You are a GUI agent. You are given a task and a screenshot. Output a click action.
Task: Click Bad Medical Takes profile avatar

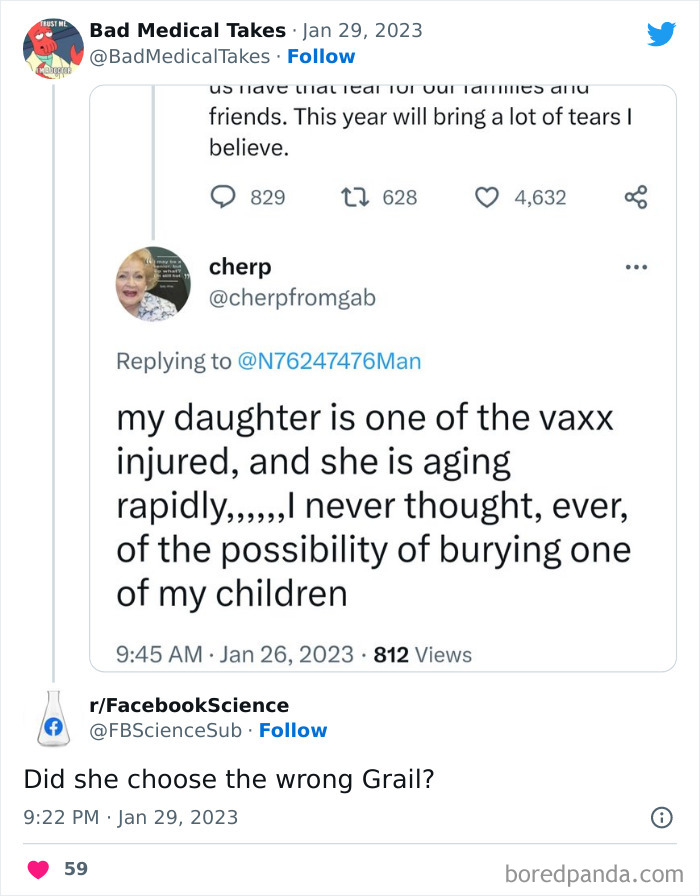pos(53,48)
